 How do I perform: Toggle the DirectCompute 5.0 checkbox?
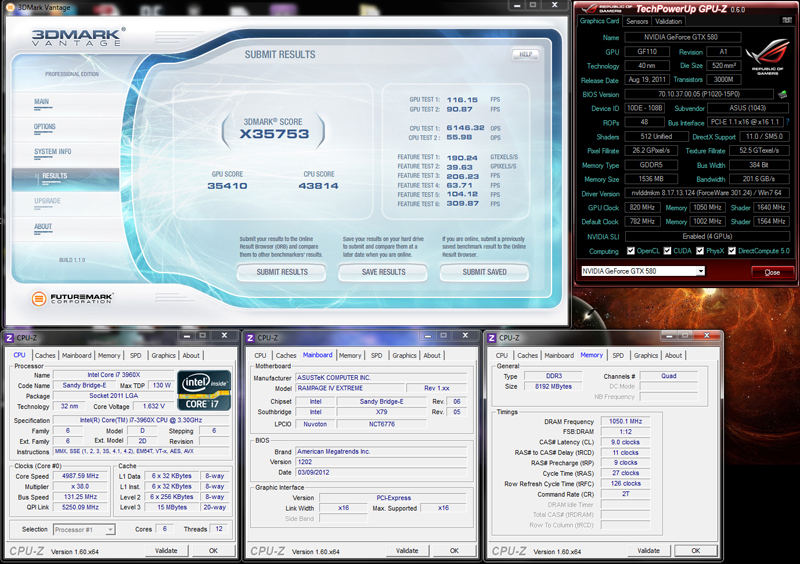[x=732, y=251]
